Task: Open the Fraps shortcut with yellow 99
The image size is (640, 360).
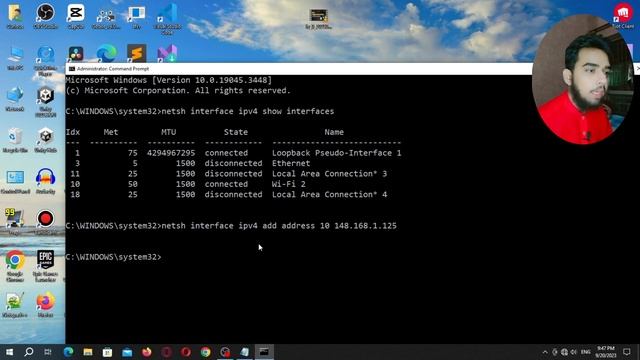Action: 15,222
